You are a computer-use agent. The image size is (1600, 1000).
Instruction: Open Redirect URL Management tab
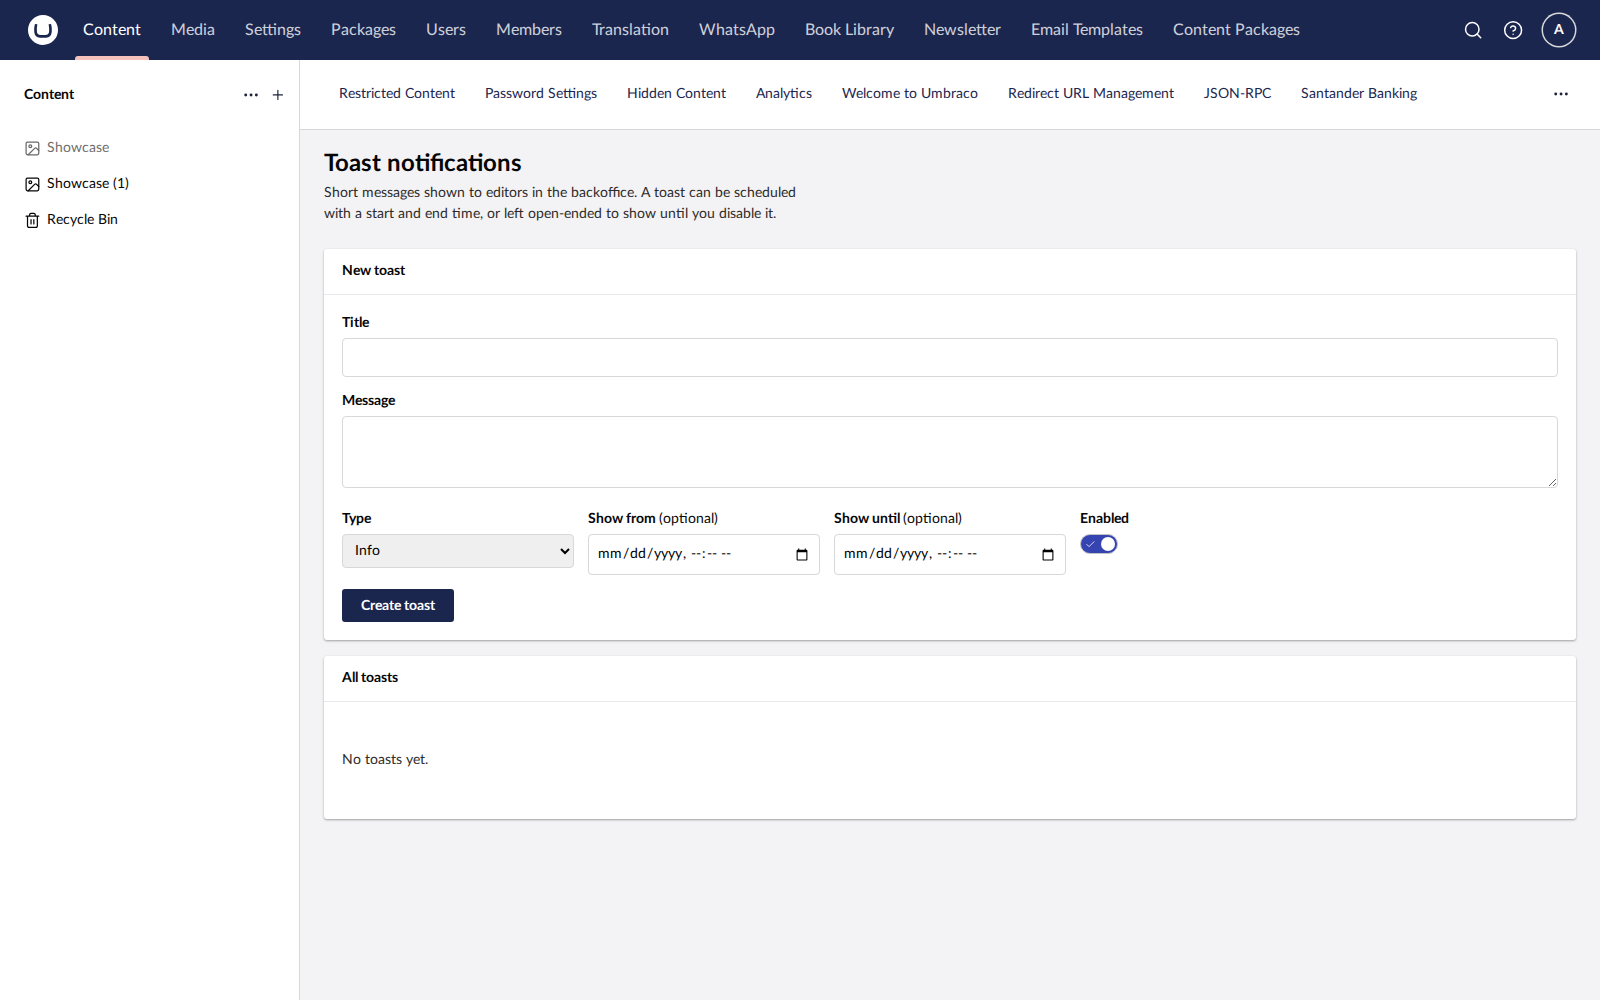coord(1091,93)
